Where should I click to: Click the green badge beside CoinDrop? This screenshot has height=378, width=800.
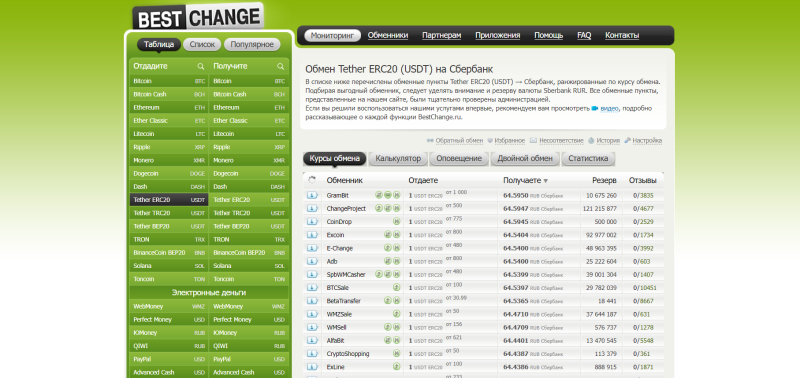click(396, 222)
